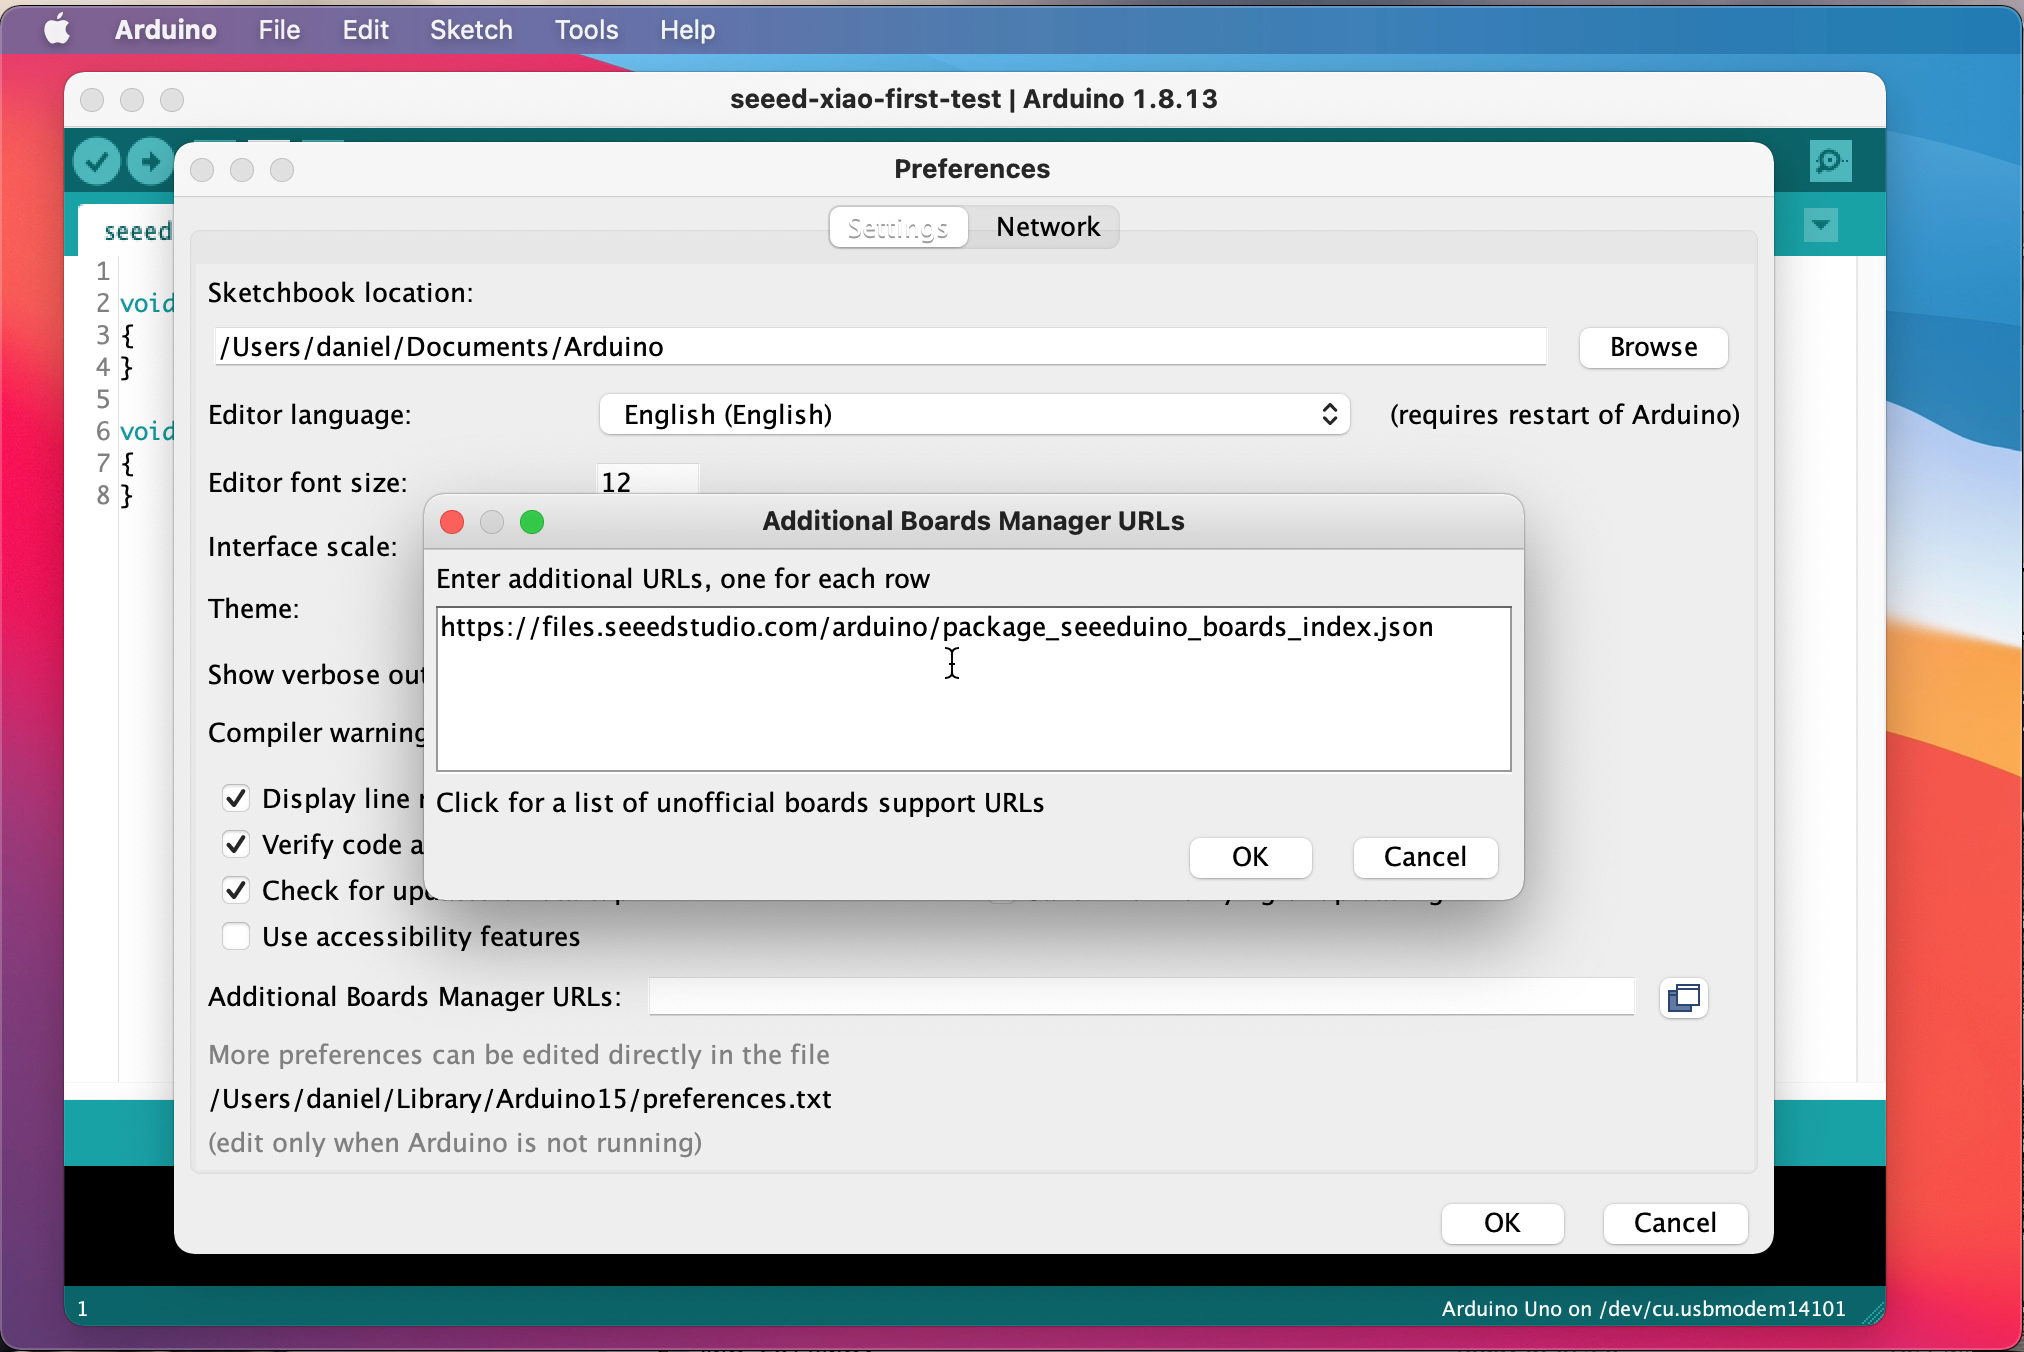Click the Browse button for sketchbook location
Viewport: 2024px width, 1352px height.
tap(1652, 347)
